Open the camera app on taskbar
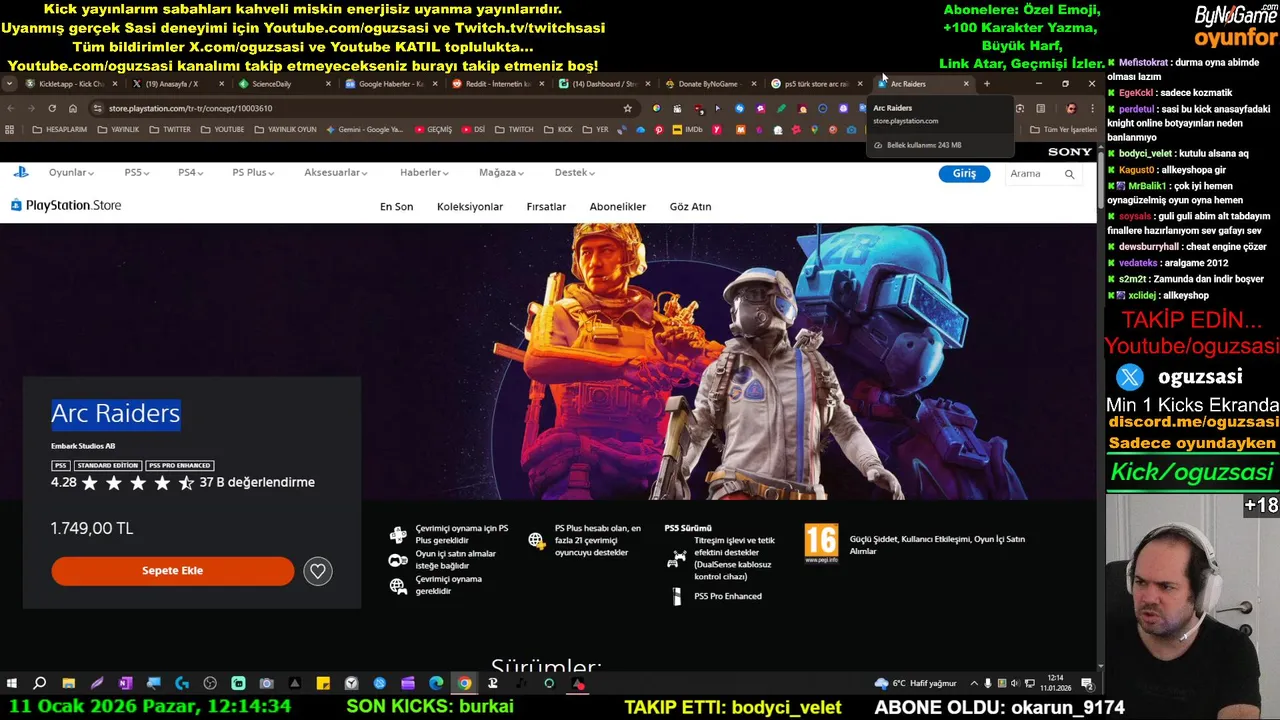Viewport: 1280px width, 720px height. tap(266, 683)
